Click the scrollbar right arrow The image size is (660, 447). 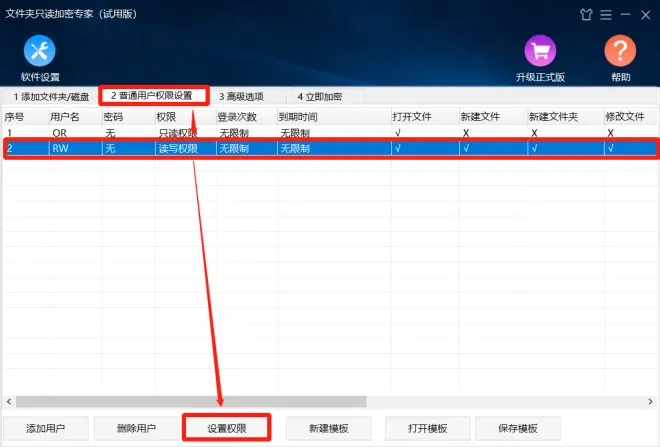tap(650, 402)
